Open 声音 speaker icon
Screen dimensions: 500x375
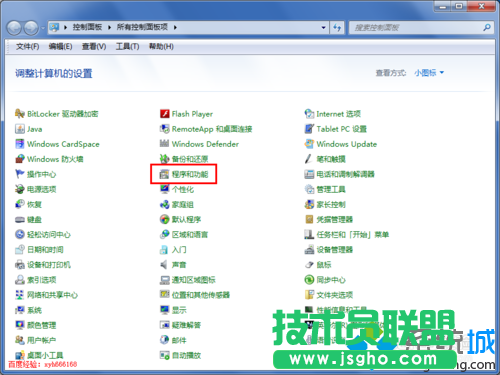click(165, 265)
